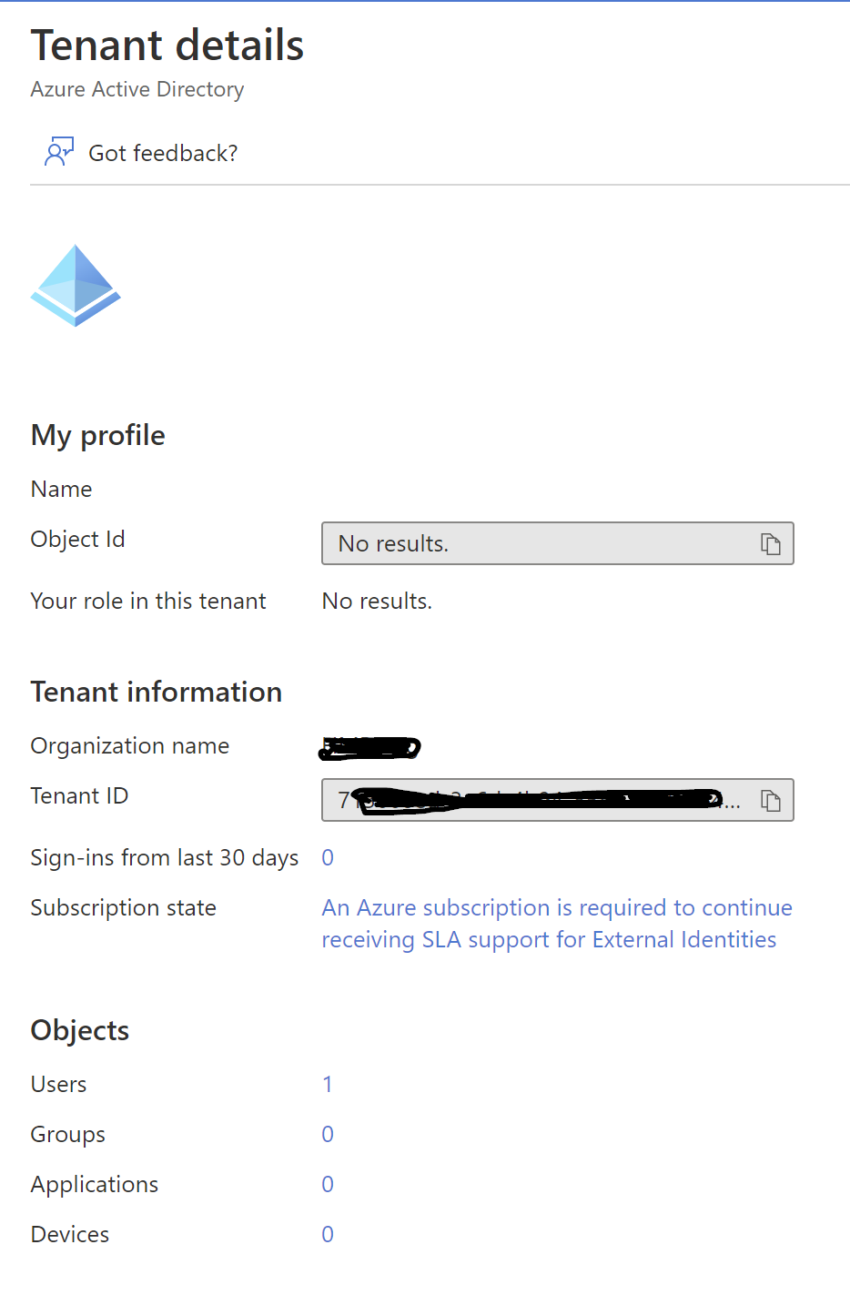Open the Groups count link
Viewport: 850px width, 1295px height.
(327, 1134)
